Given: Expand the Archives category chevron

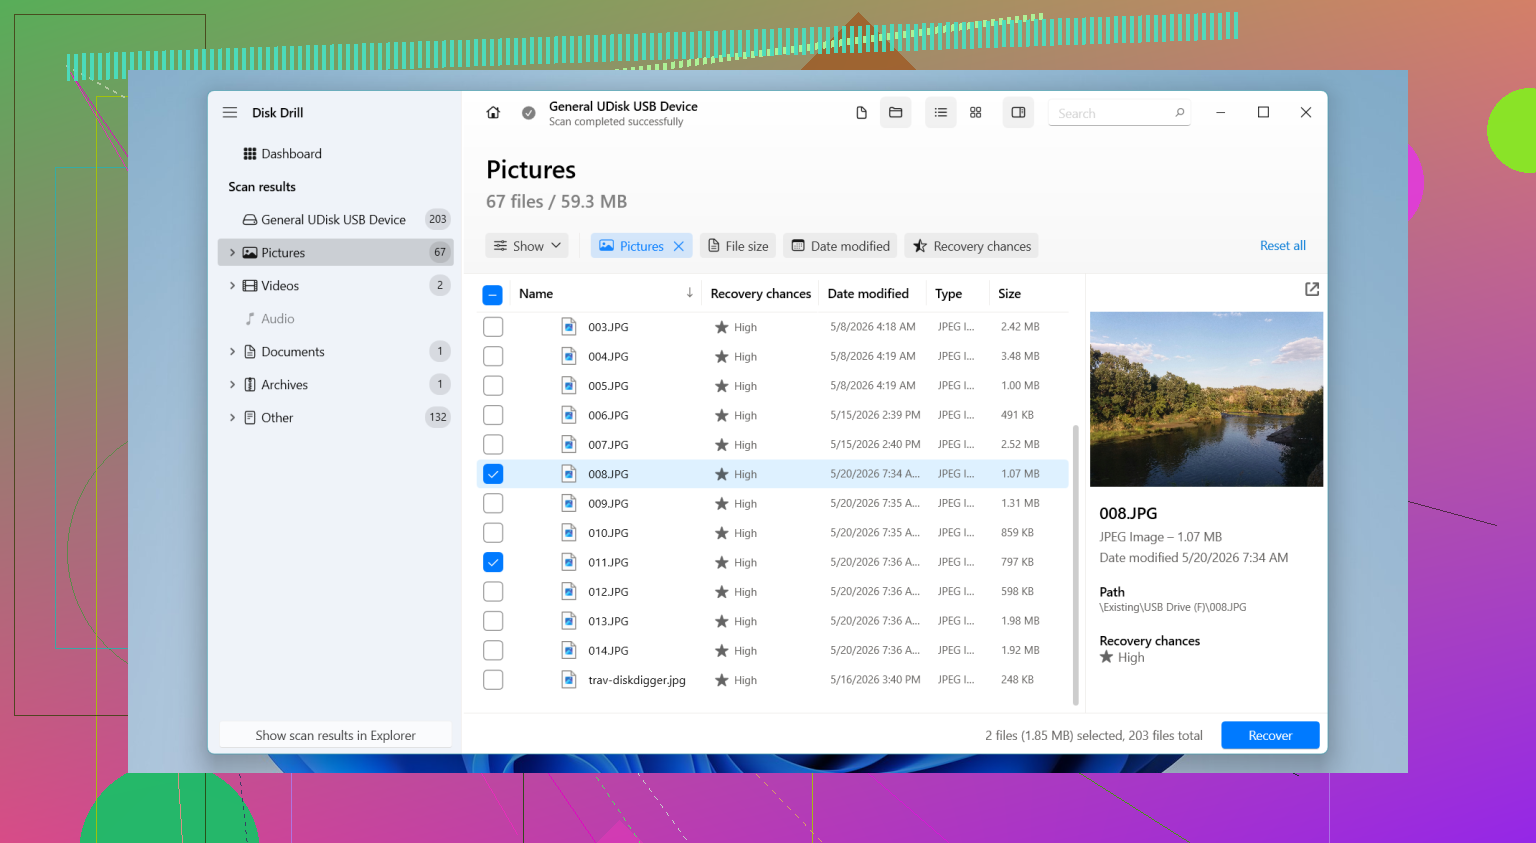Looking at the screenshot, I should point(232,385).
